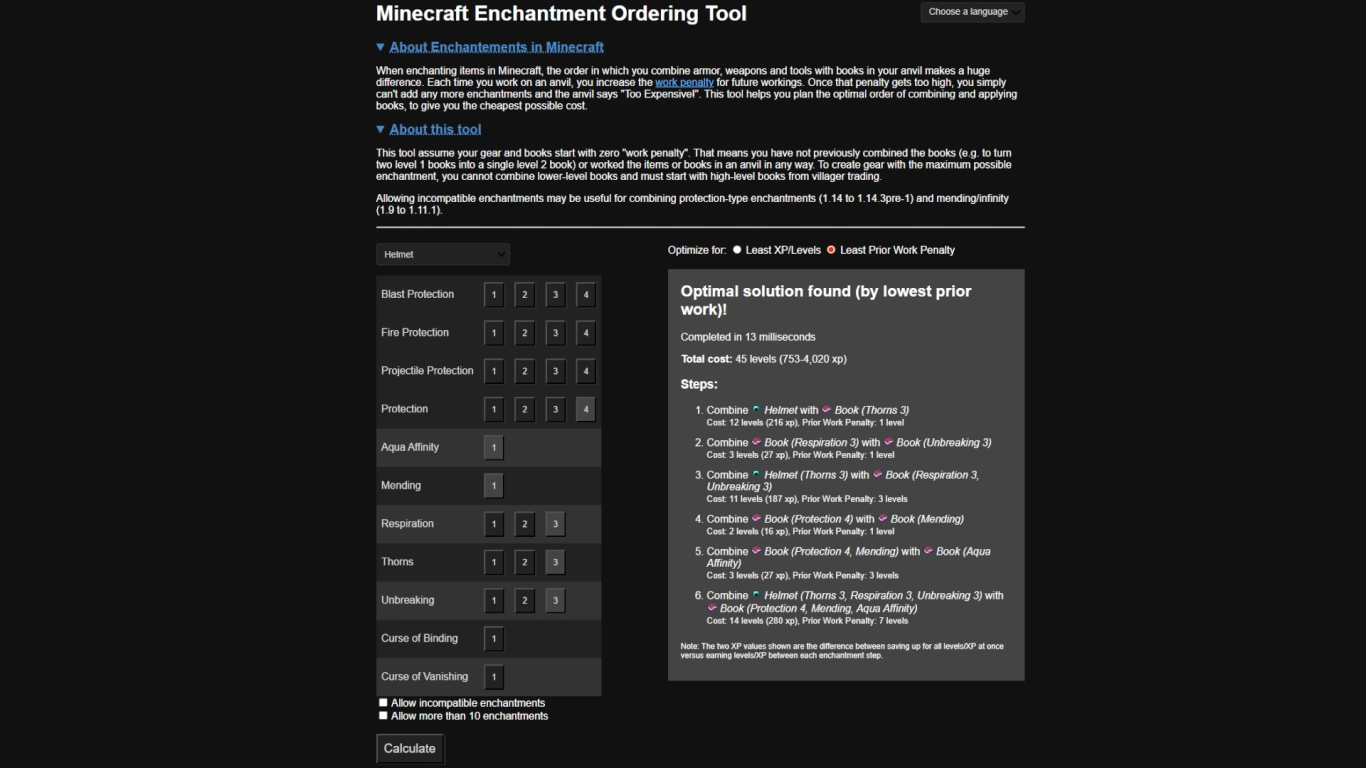The height and width of the screenshot is (768, 1366).
Task: Select the Least XP/Levels radio button
Action: [736, 250]
